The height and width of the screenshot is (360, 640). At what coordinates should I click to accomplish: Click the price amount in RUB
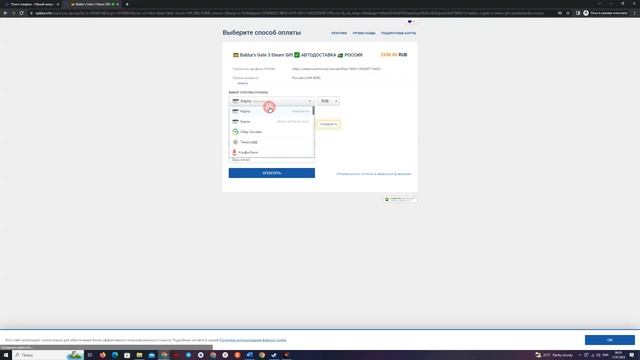coord(393,55)
